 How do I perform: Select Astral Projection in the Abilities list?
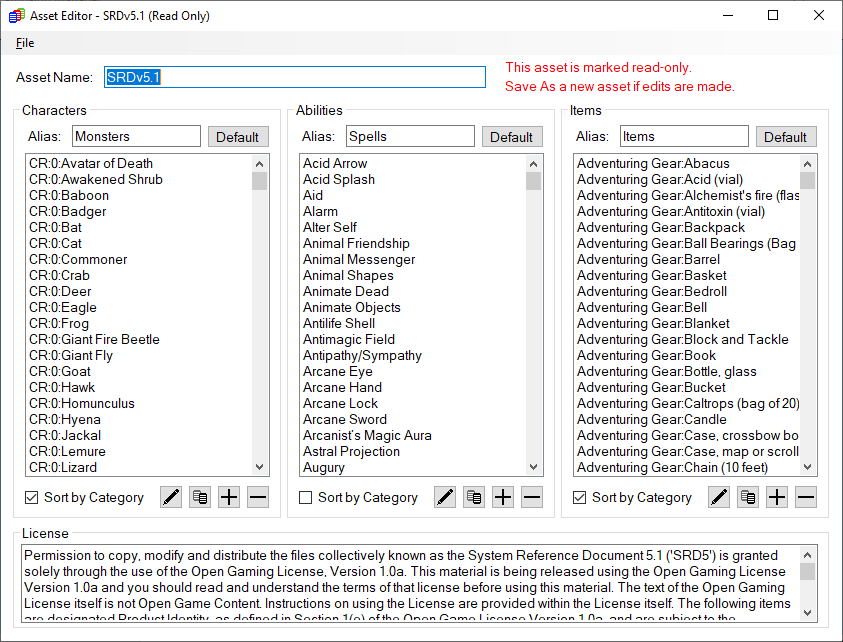(x=413, y=452)
